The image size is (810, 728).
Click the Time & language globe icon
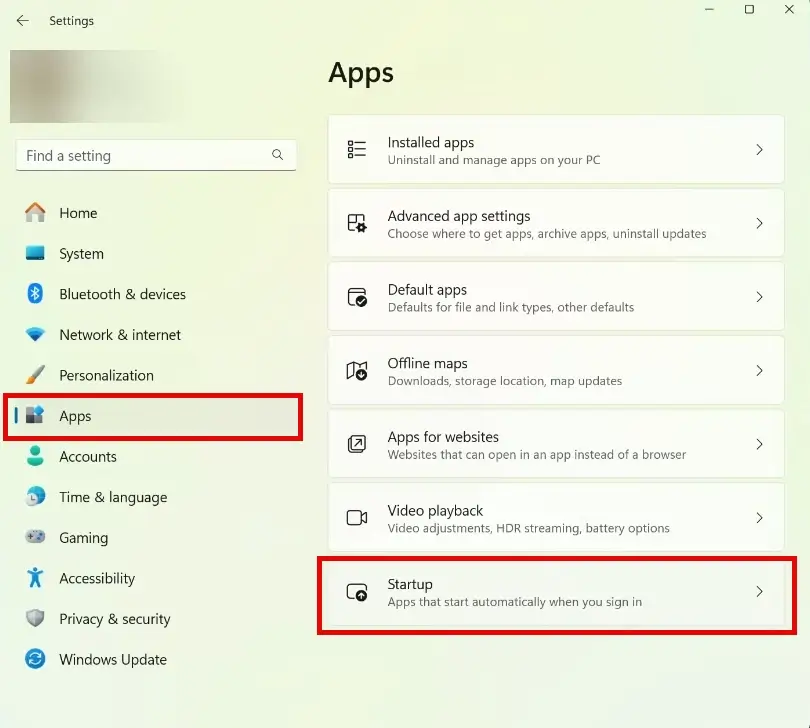tap(35, 496)
